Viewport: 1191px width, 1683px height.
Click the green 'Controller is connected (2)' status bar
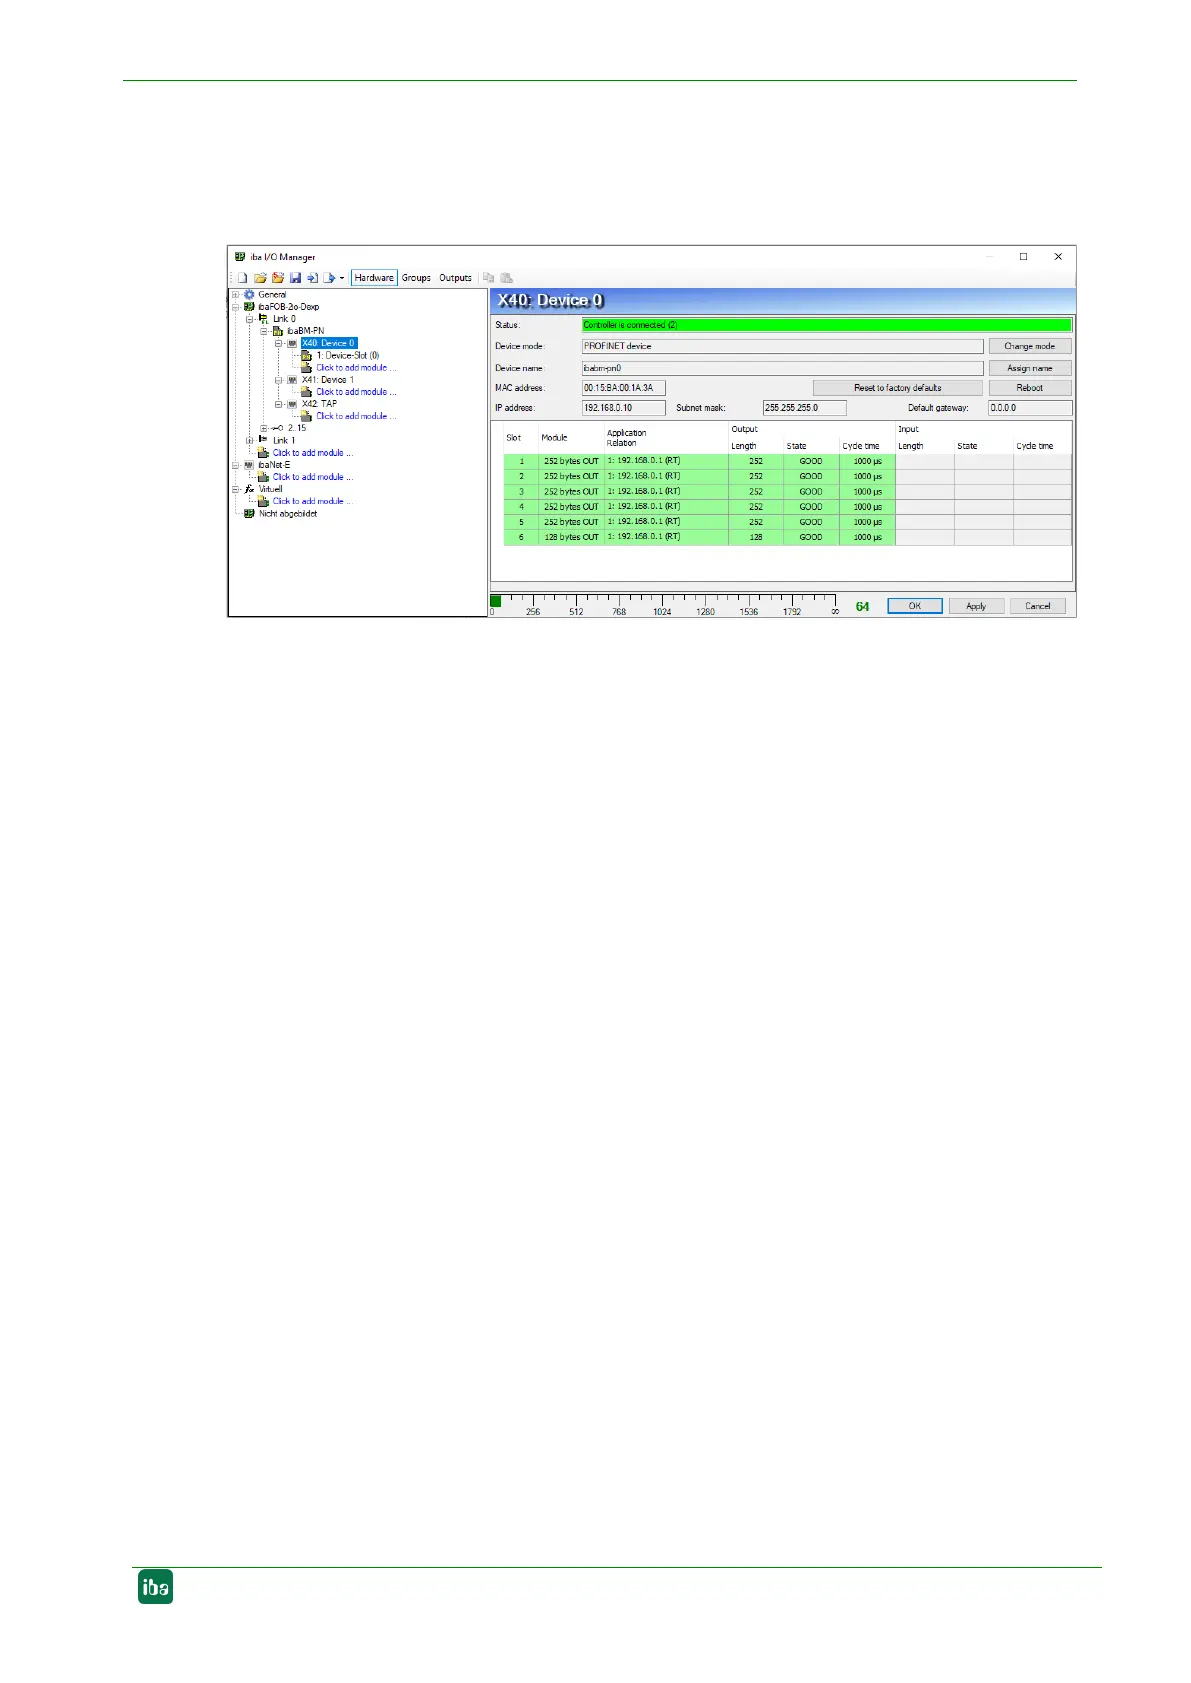coord(827,325)
